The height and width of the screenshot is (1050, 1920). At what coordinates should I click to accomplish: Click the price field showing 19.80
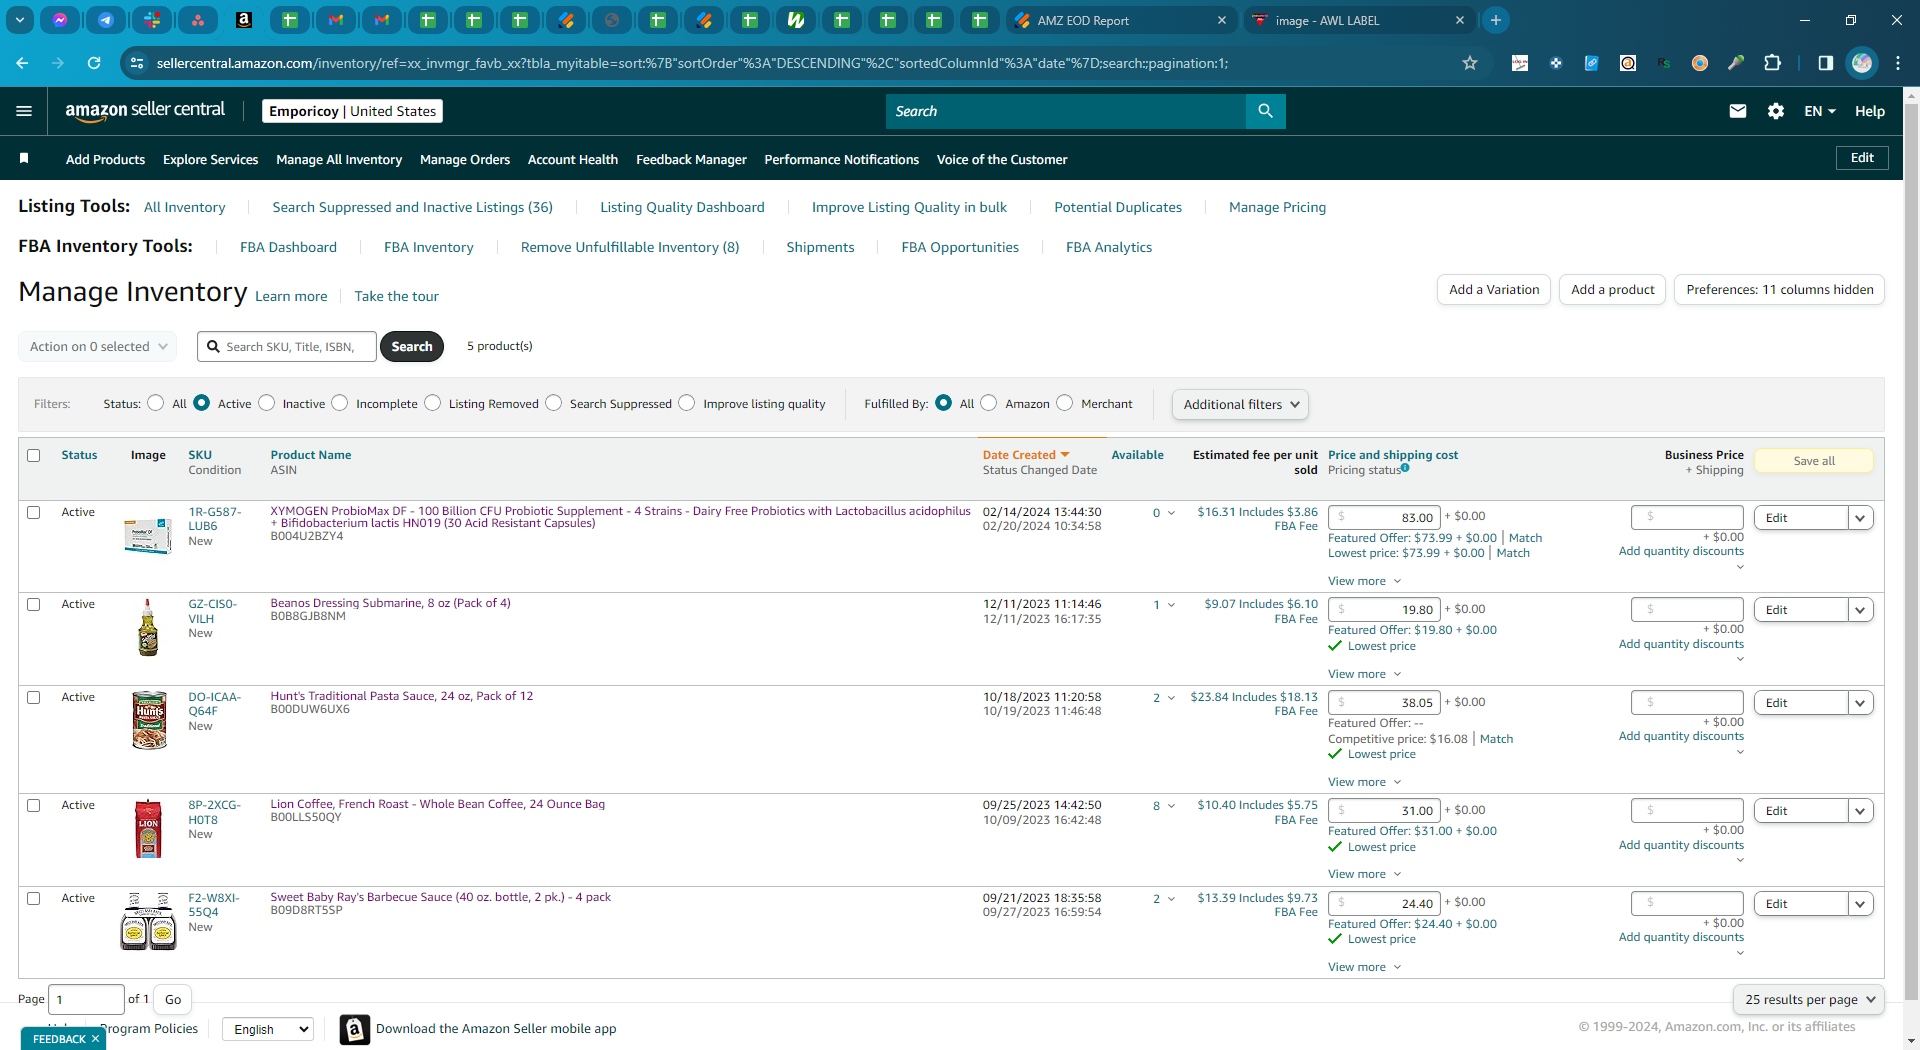(1384, 610)
